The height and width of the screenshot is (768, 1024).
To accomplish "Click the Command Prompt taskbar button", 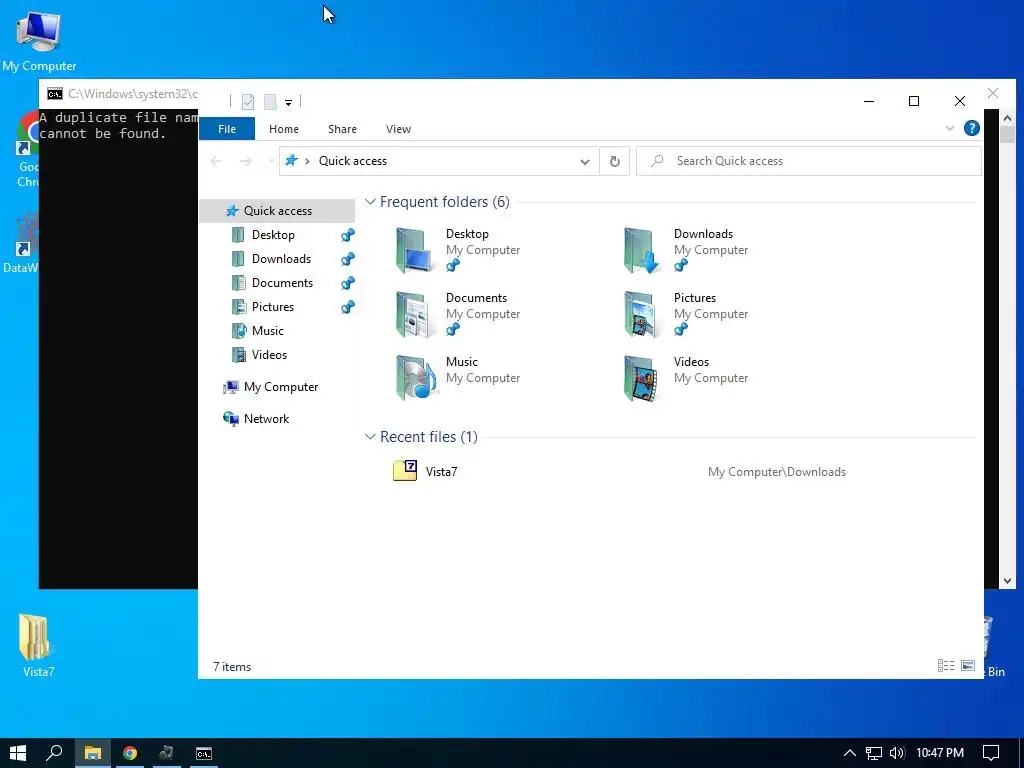I will click(x=204, y=753).
